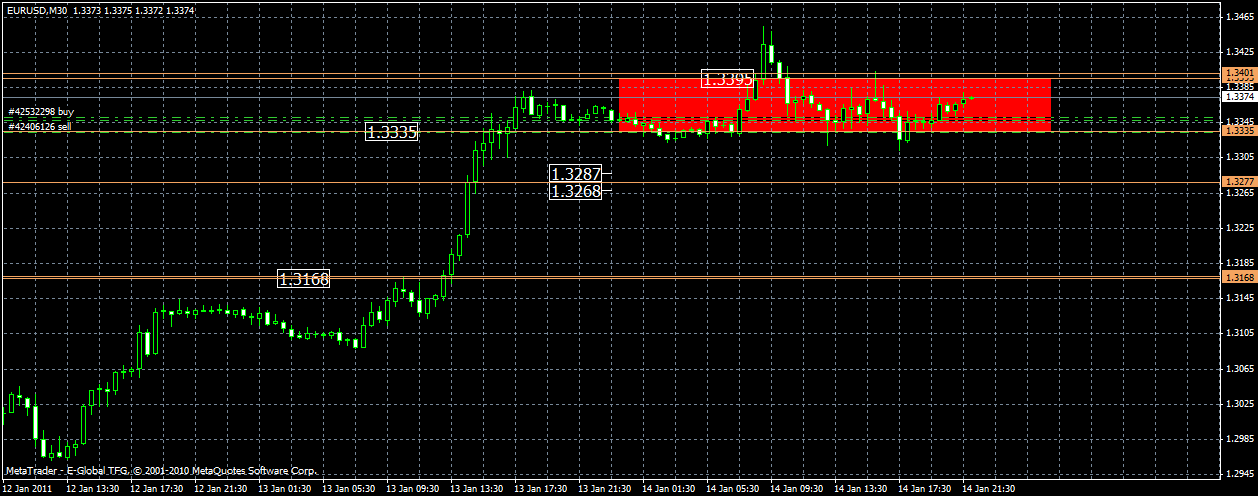The image size is (1258, 496).
Task: Click the 13 Jan 09:30 time label
Action: 413,489
